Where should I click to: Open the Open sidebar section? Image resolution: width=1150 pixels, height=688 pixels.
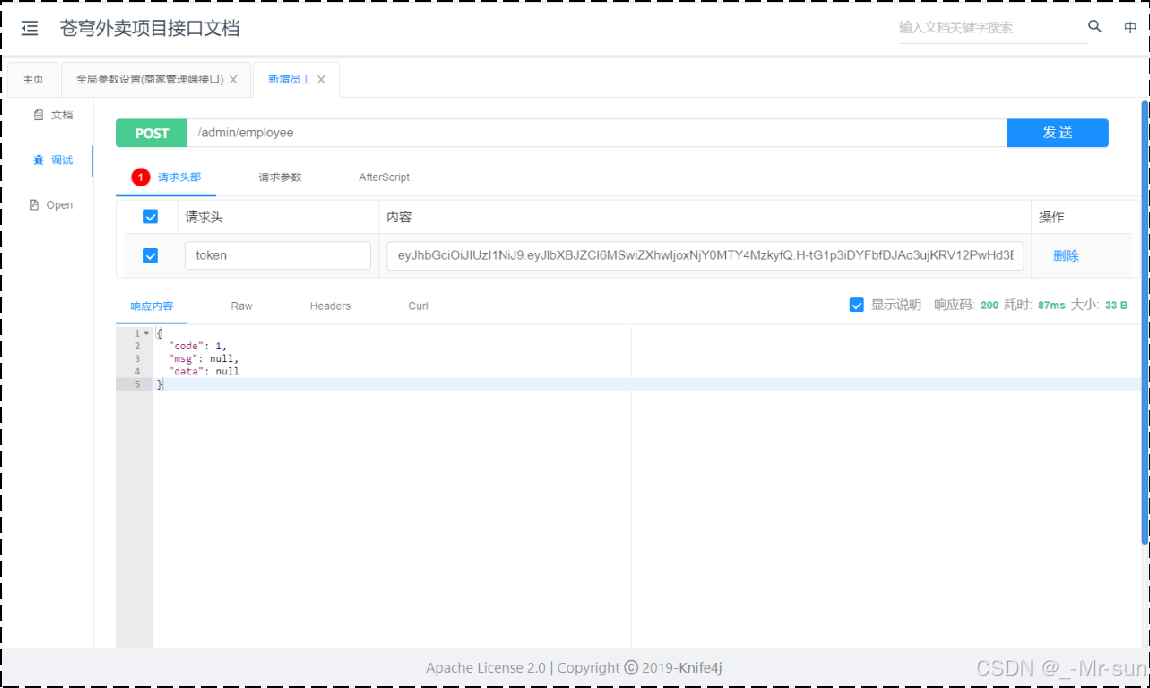pos(51,205)
